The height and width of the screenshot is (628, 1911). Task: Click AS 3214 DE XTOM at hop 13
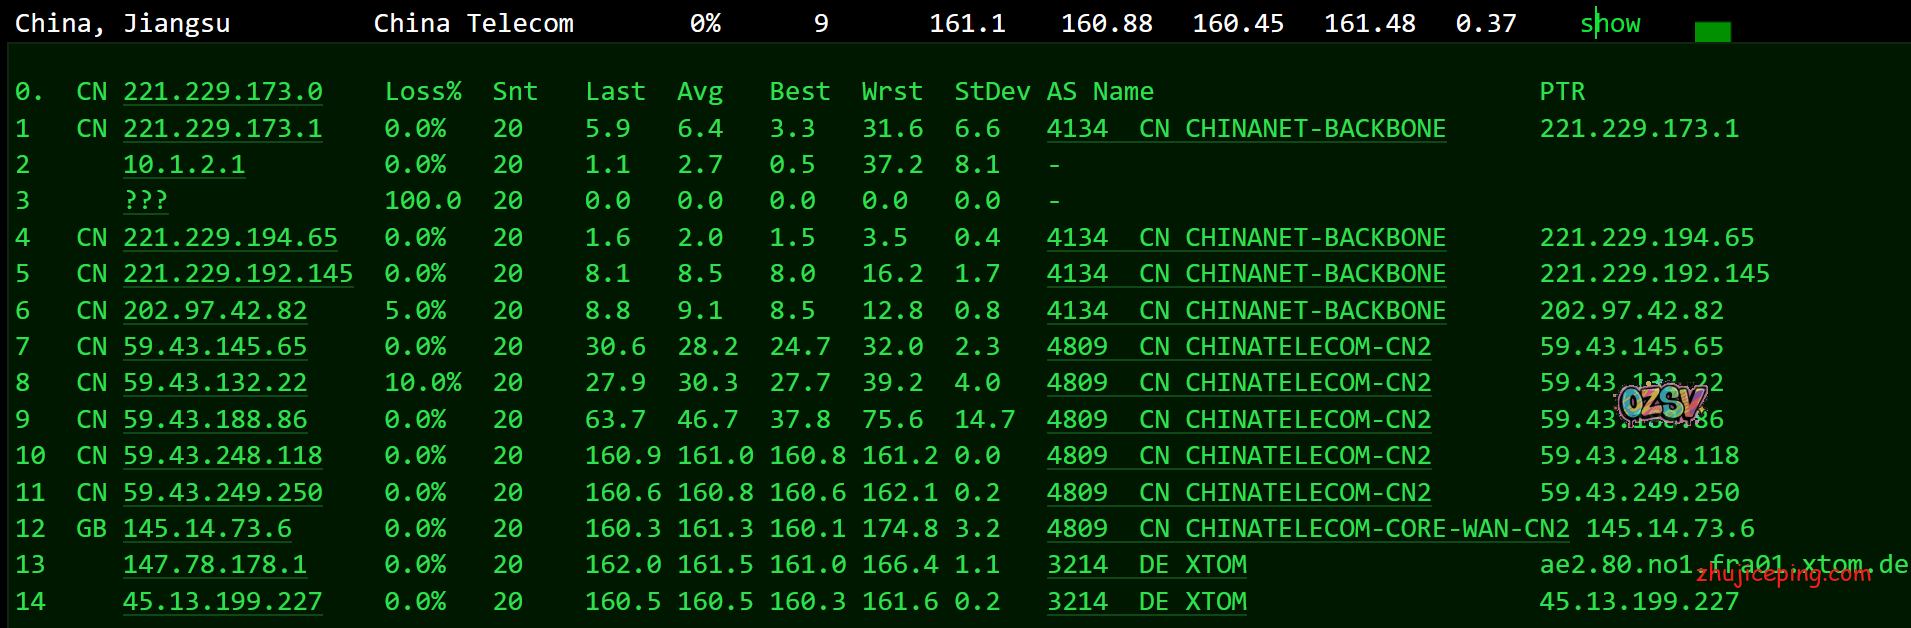[x=1146, y=565]
